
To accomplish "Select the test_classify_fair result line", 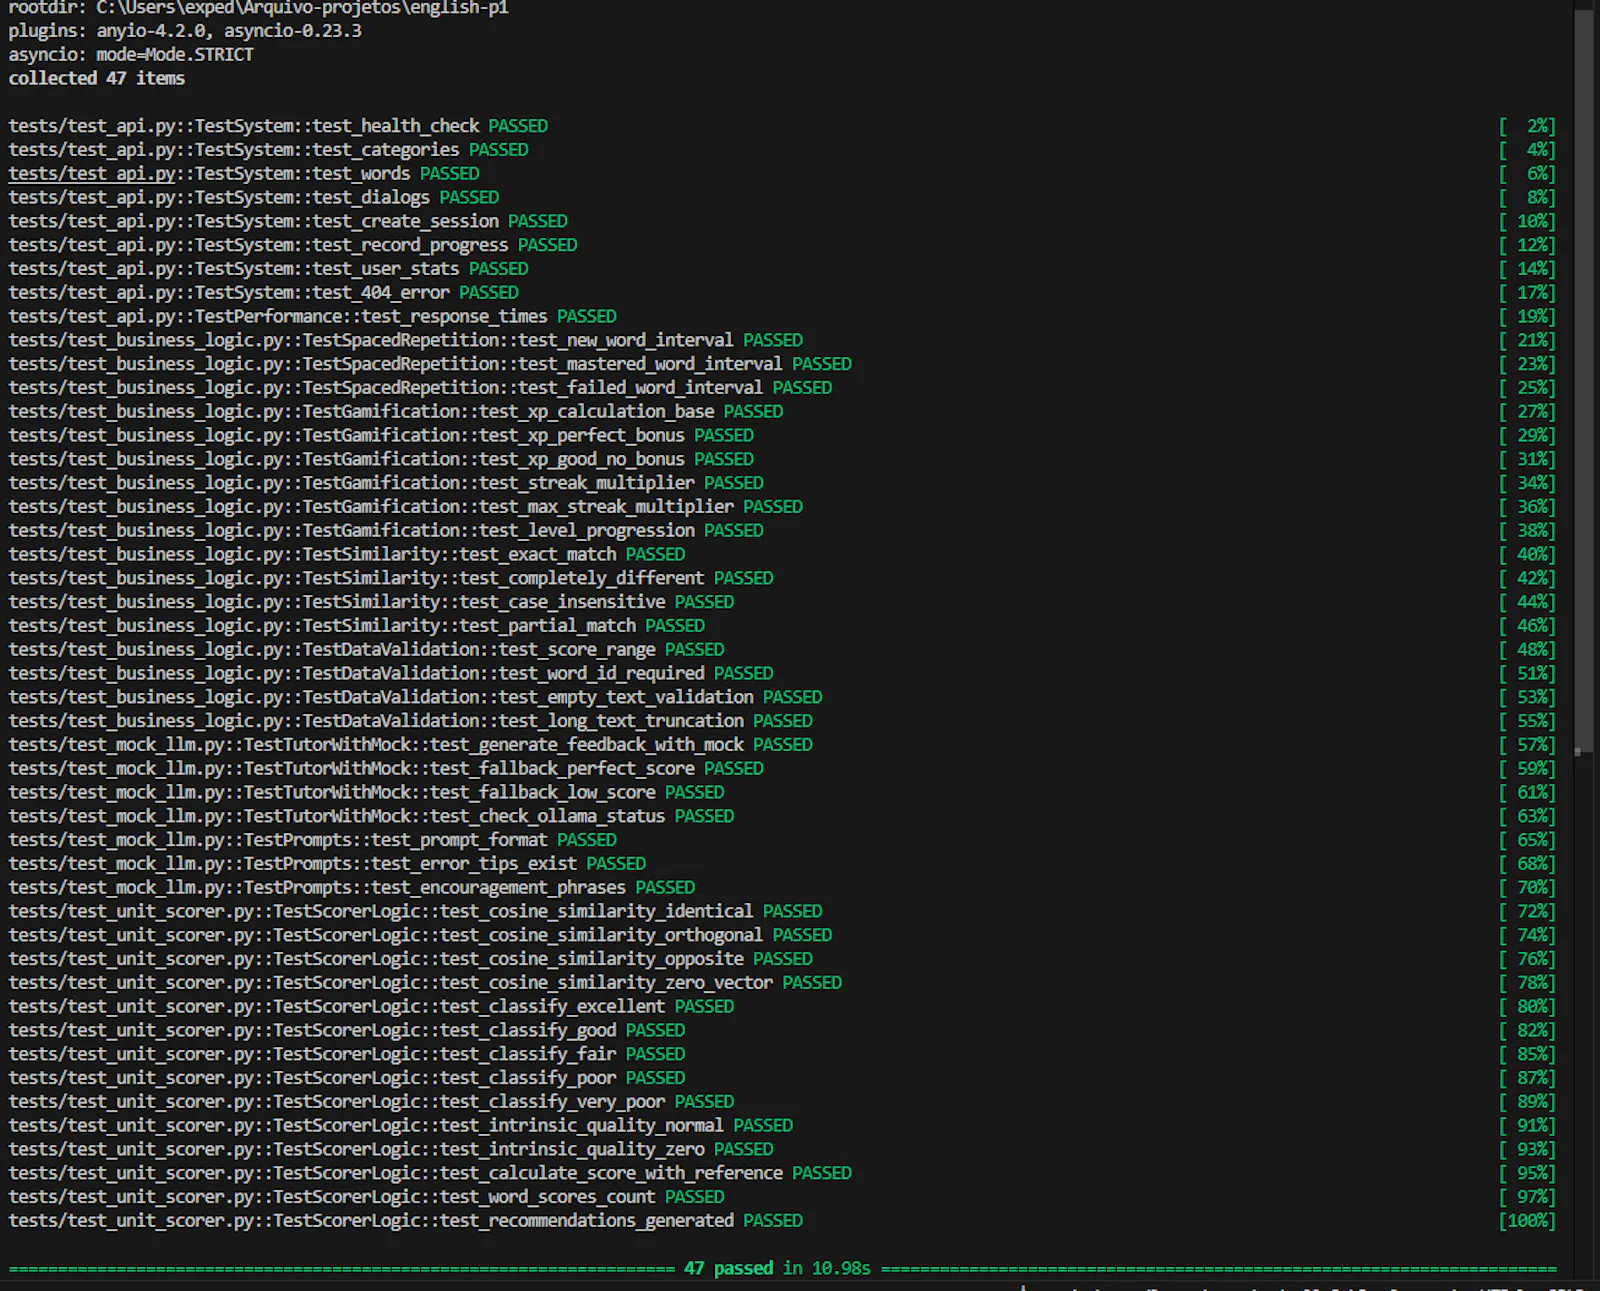I will click(347, 1054).
